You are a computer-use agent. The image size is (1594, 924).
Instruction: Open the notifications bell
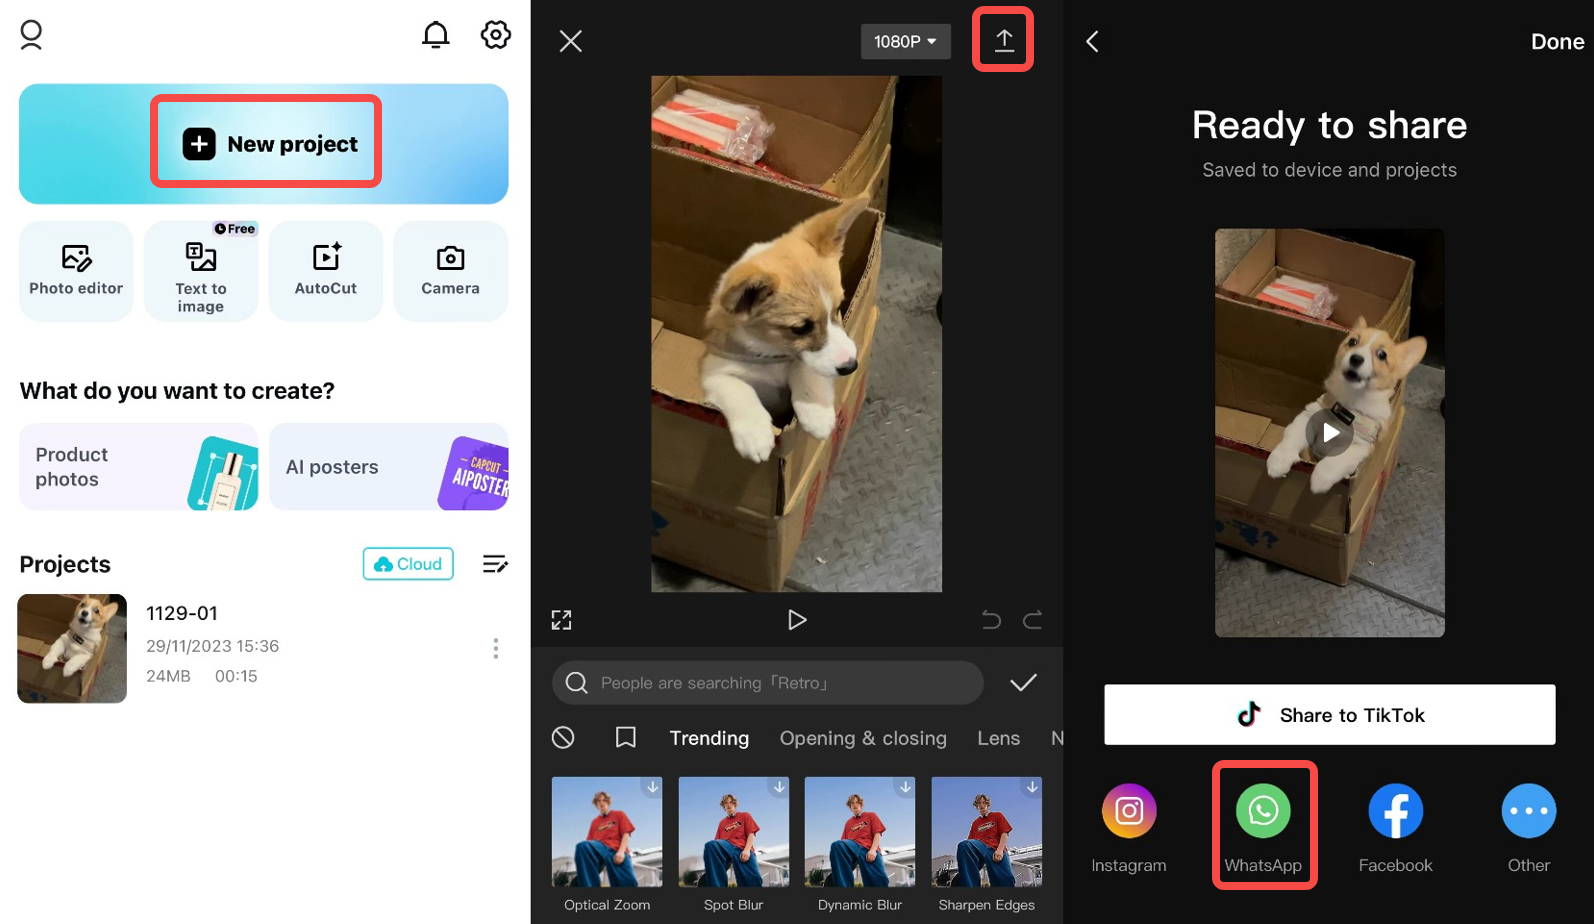pos(435,35)
